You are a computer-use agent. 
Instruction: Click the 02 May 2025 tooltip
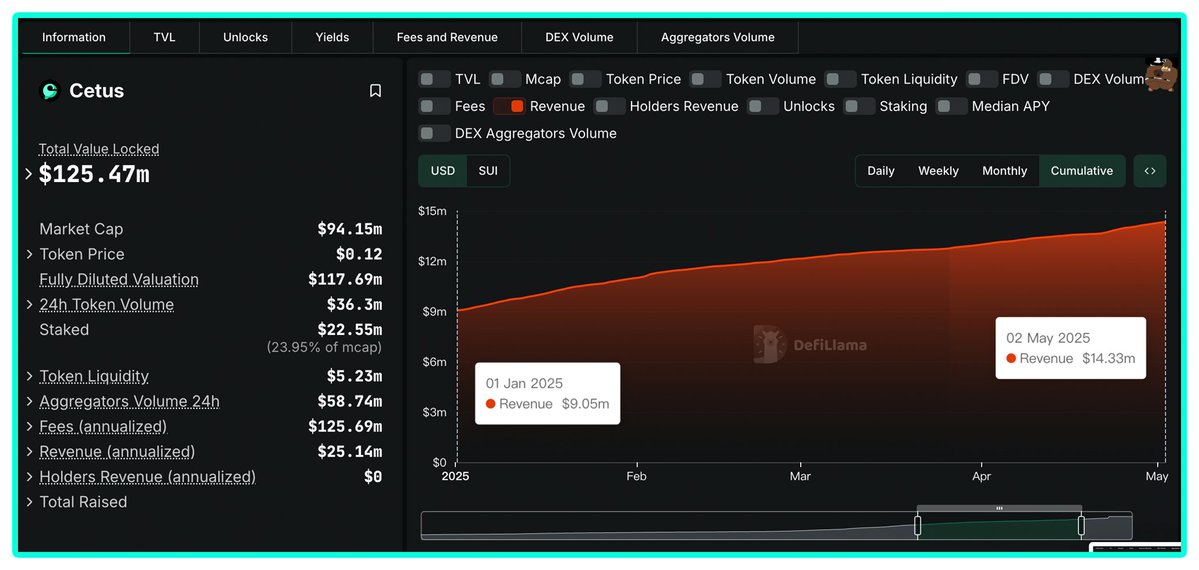1071,347
